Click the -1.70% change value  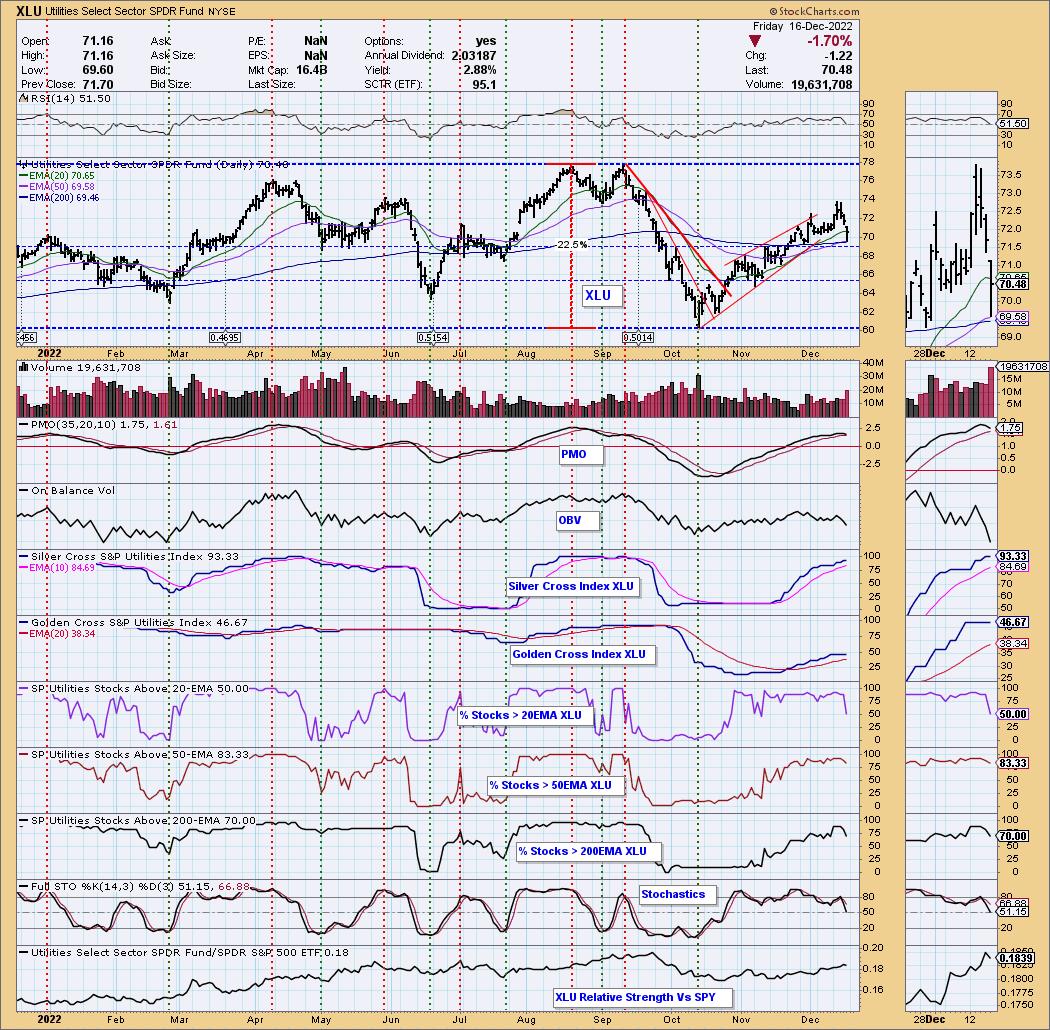click(830, 41)
